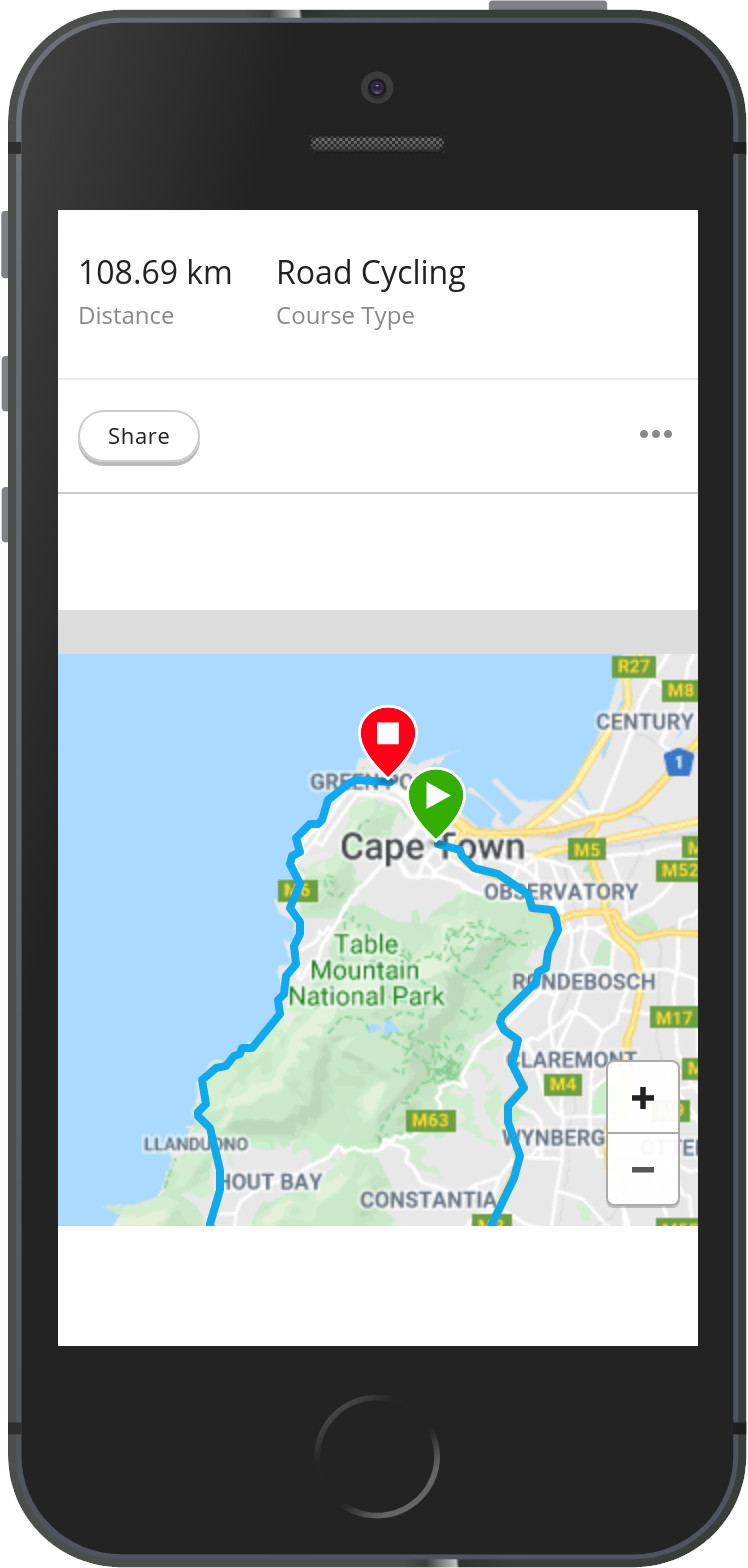Click the Cape Town city label
This screenshot has width=748, height=1568.
pyautogui.click(x=432, y=848)
